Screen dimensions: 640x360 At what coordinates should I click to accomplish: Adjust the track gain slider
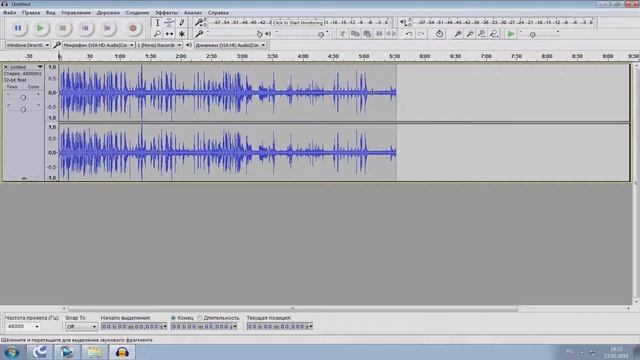click(x=23, y=97)
